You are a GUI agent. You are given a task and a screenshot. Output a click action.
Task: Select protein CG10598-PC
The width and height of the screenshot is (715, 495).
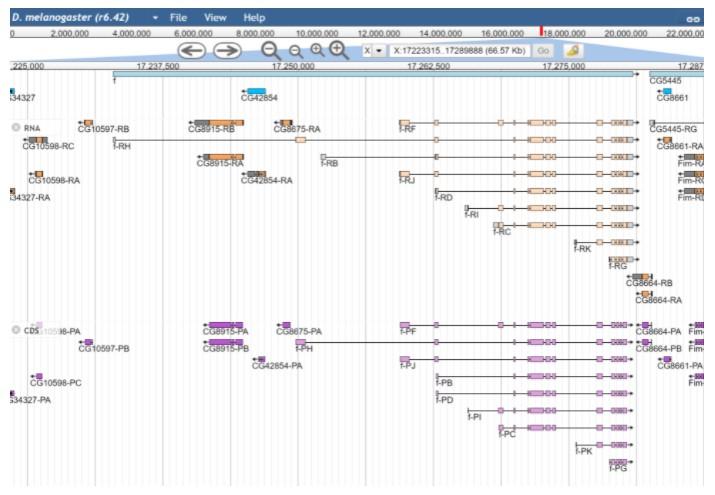[39, 376]
